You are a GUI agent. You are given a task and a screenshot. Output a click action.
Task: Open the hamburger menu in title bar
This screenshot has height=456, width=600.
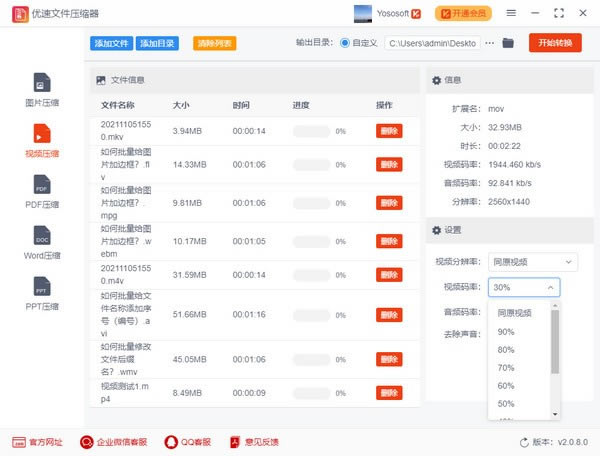tap(511, 13)
